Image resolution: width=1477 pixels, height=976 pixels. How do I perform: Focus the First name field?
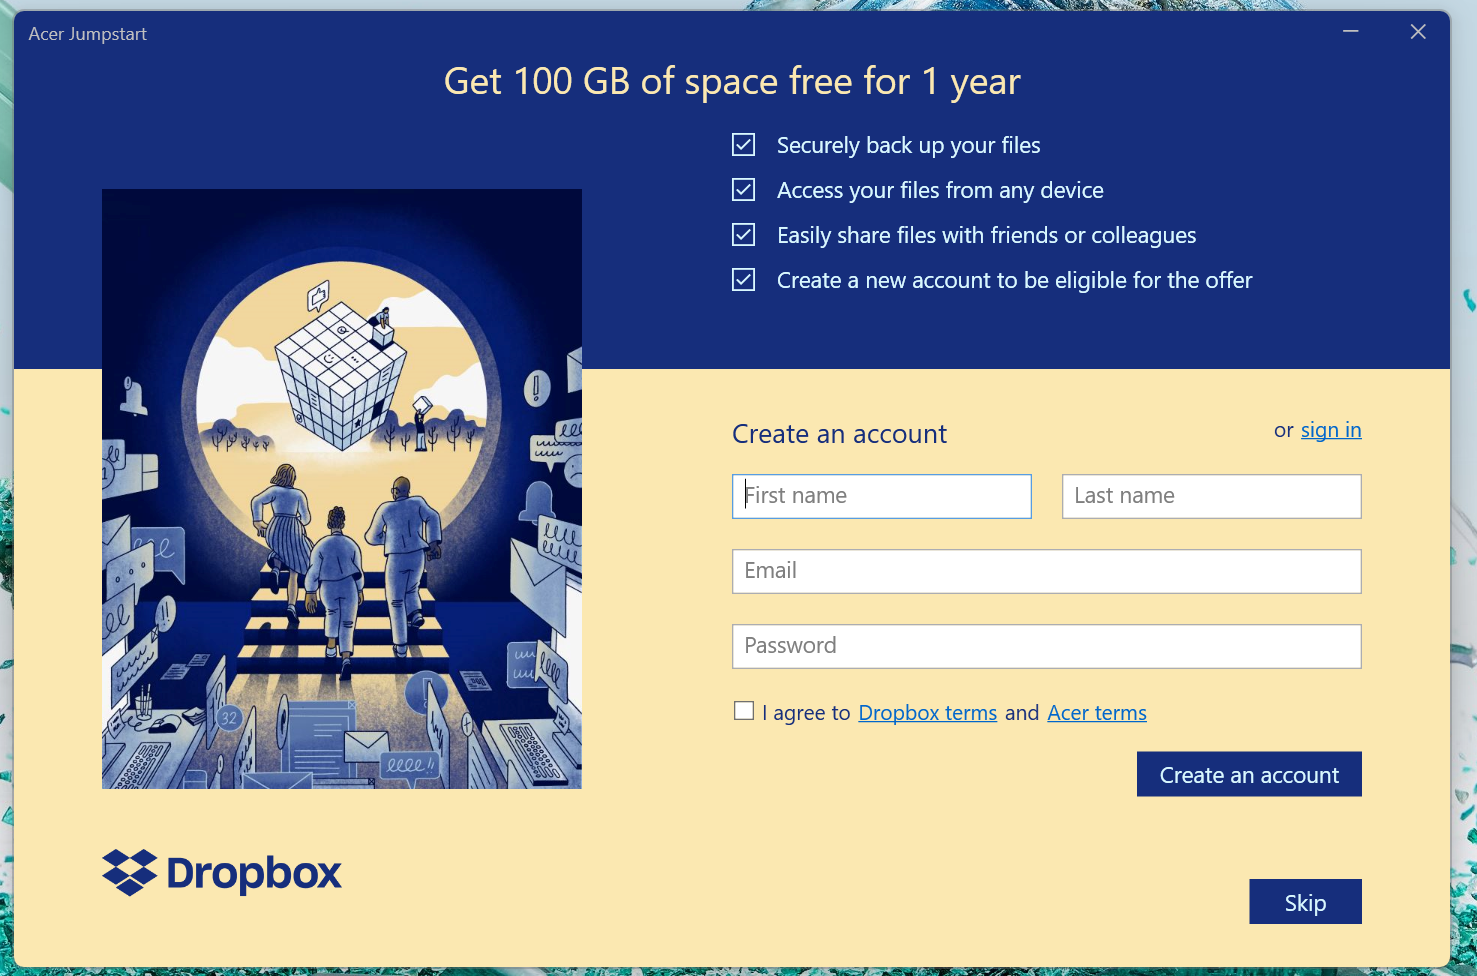882,496
